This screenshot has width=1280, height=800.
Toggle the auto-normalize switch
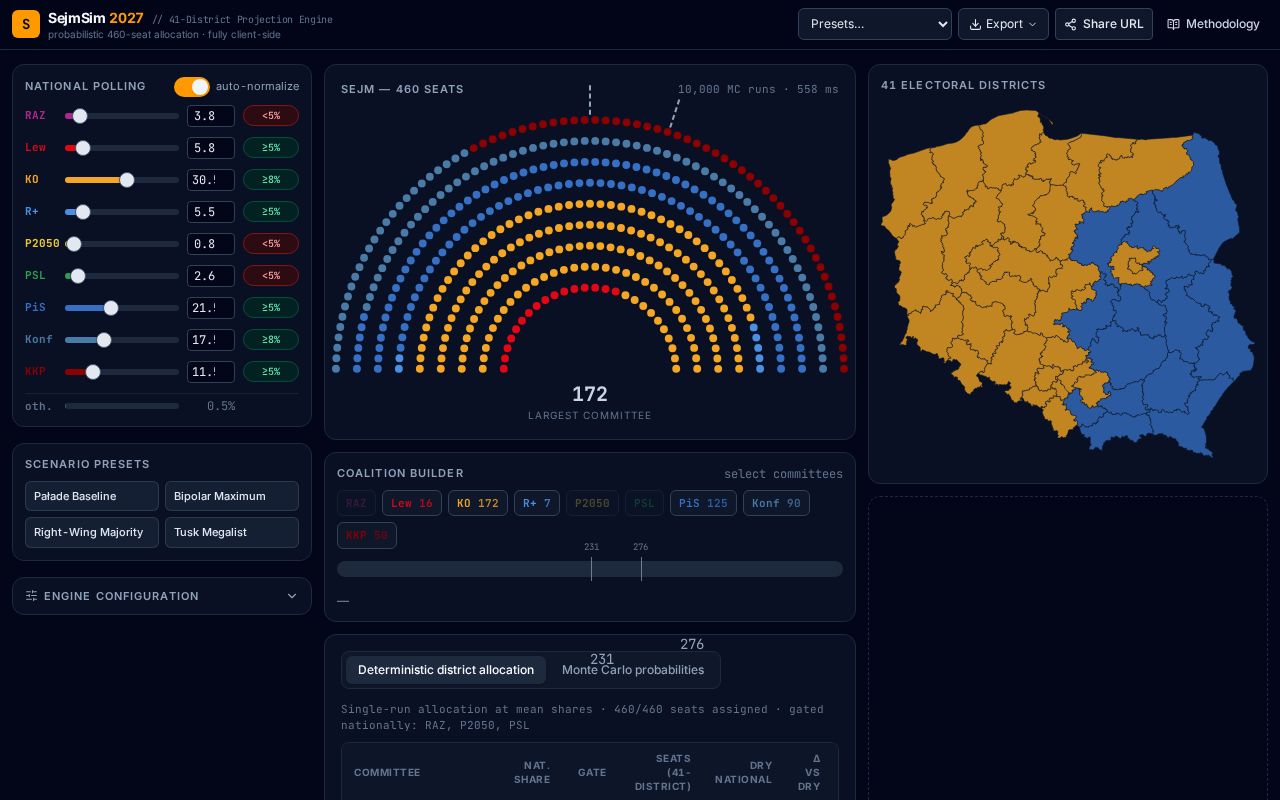tap(192, 87)
